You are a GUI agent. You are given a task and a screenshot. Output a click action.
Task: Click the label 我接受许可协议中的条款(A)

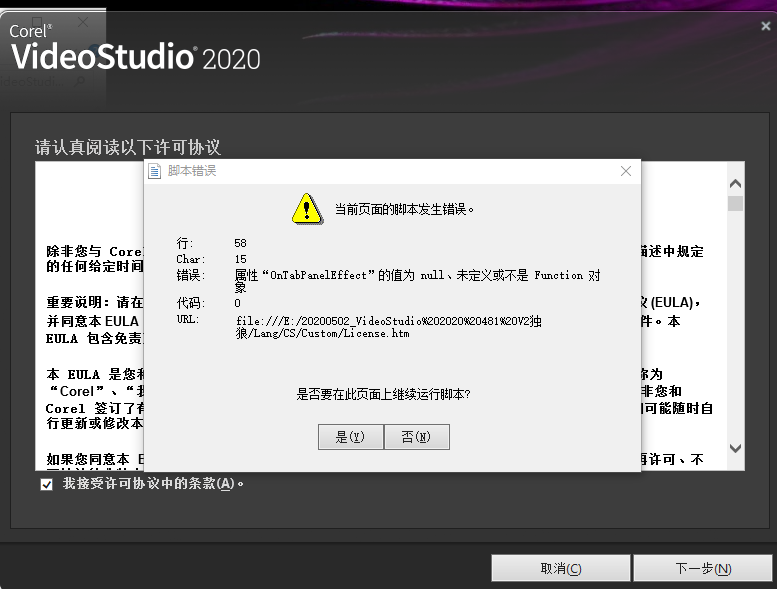coord(153,483)
